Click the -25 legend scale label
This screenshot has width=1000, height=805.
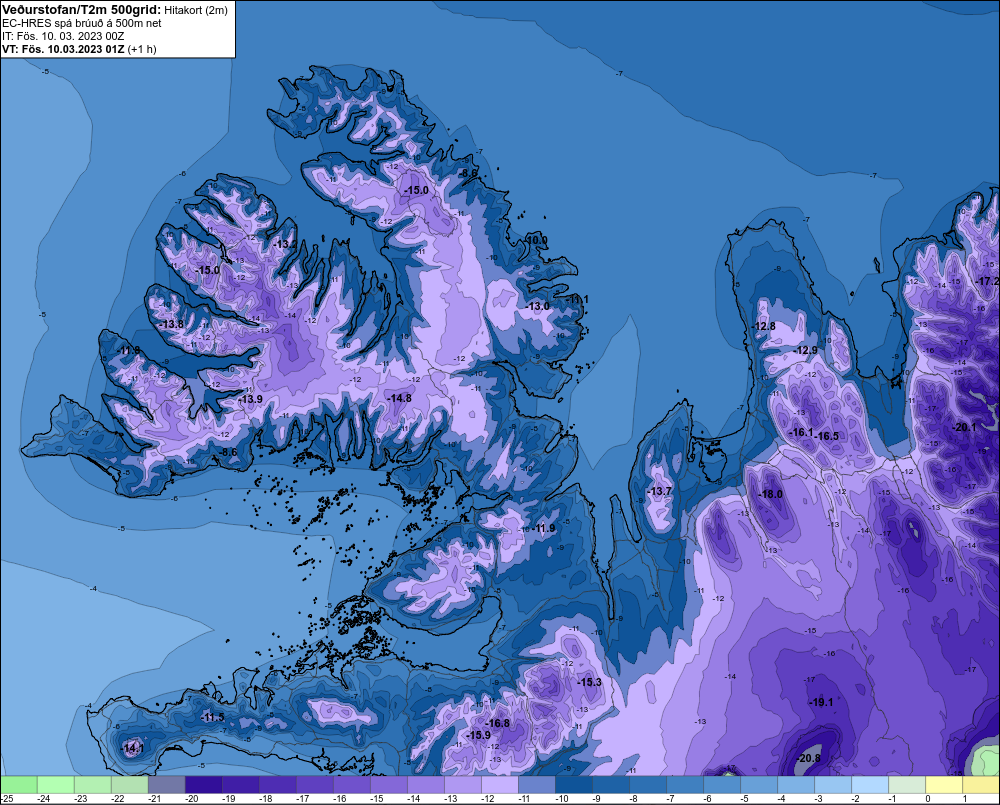[6, 799]
